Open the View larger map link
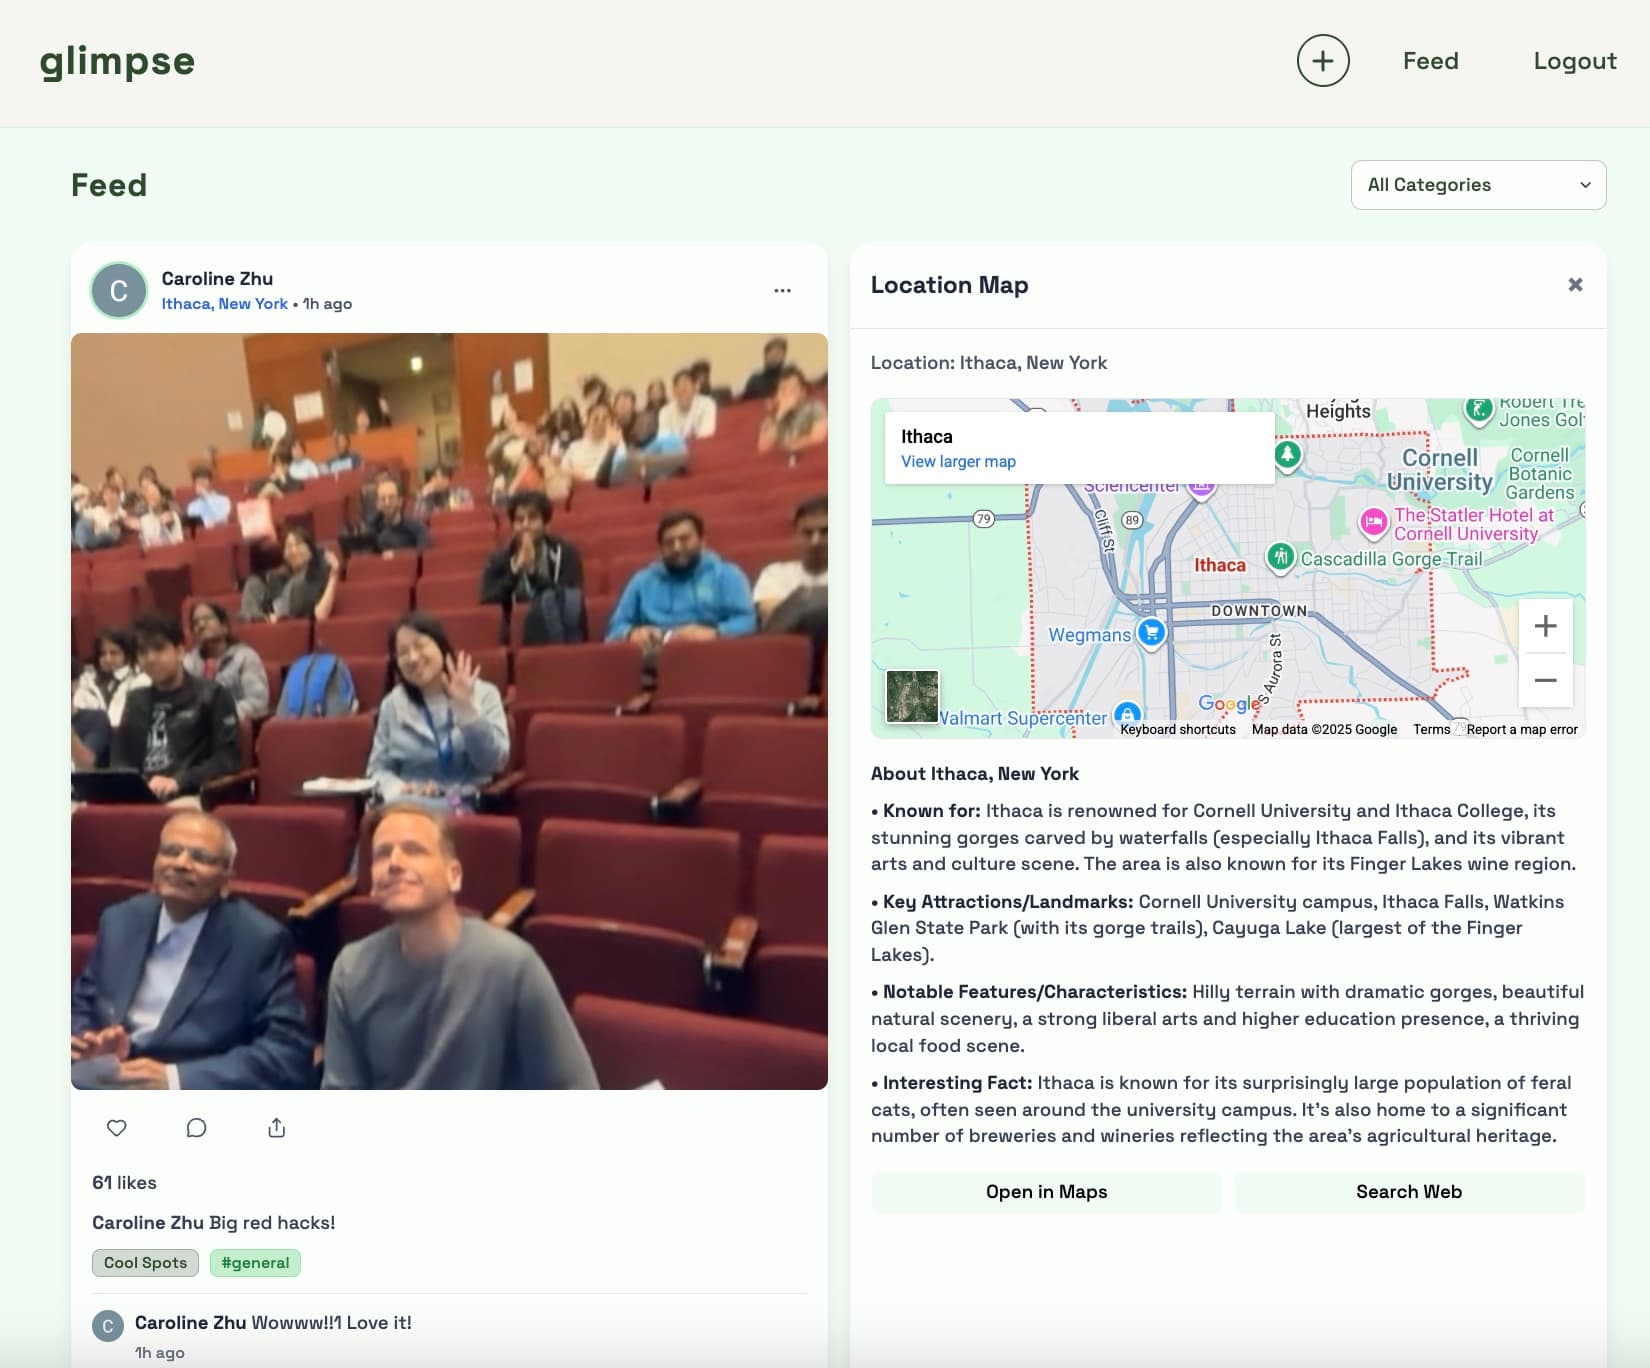 (x=958, y=461)
